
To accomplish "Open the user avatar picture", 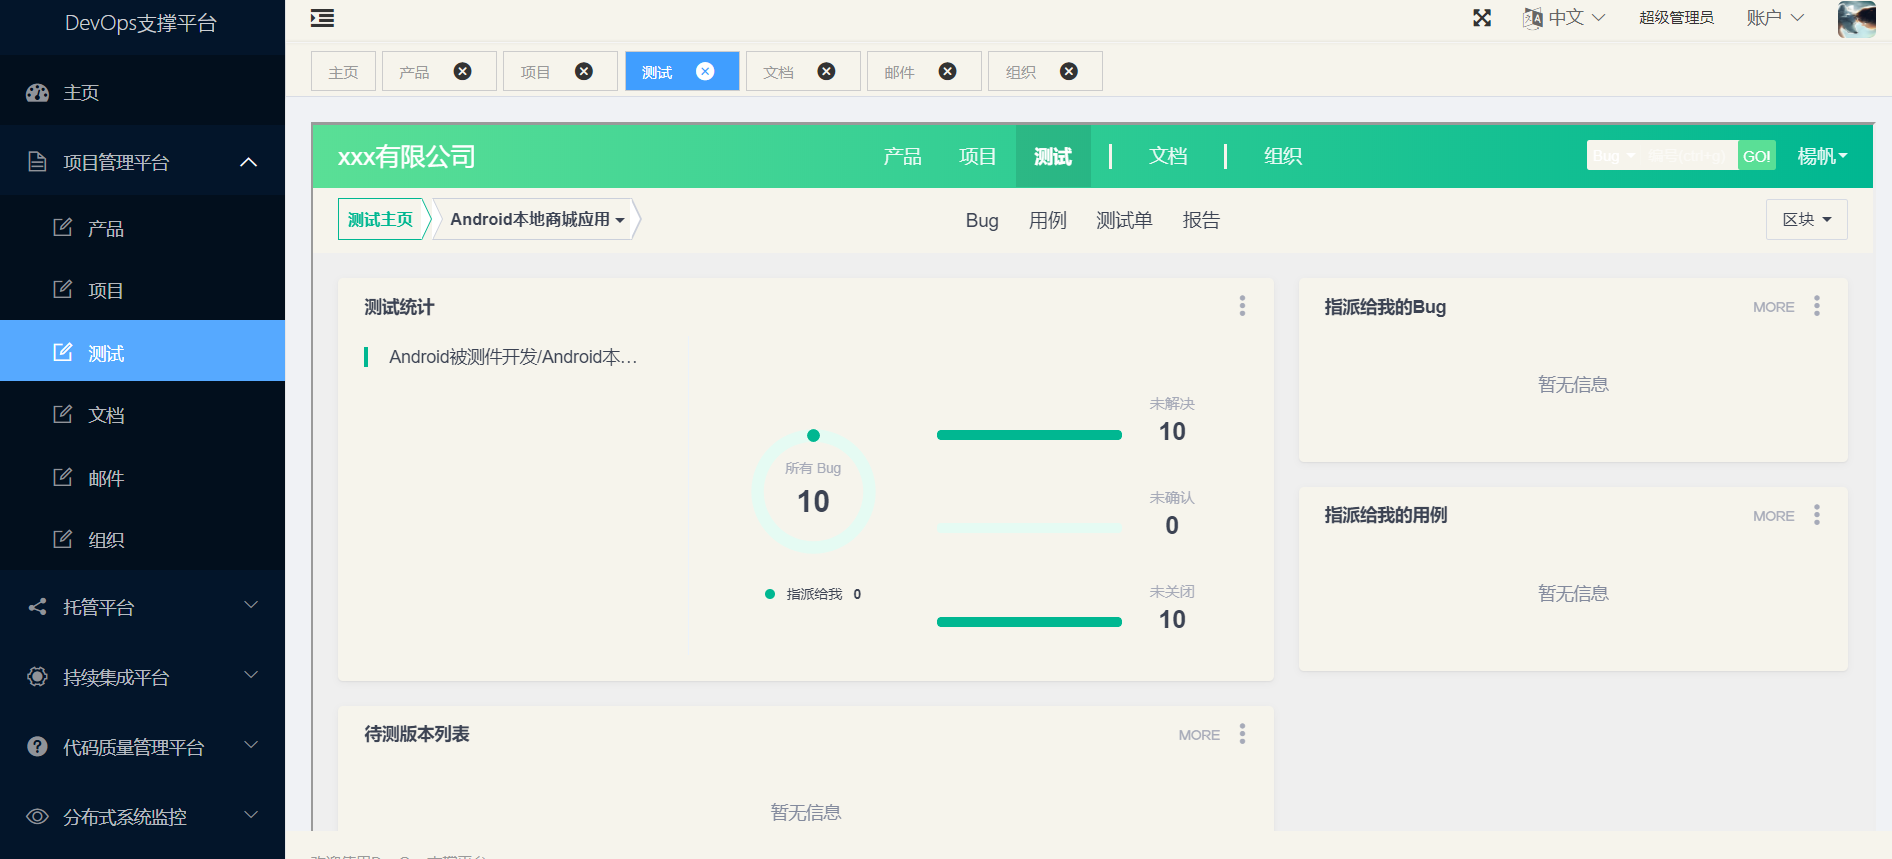I will coord(1856,19).
